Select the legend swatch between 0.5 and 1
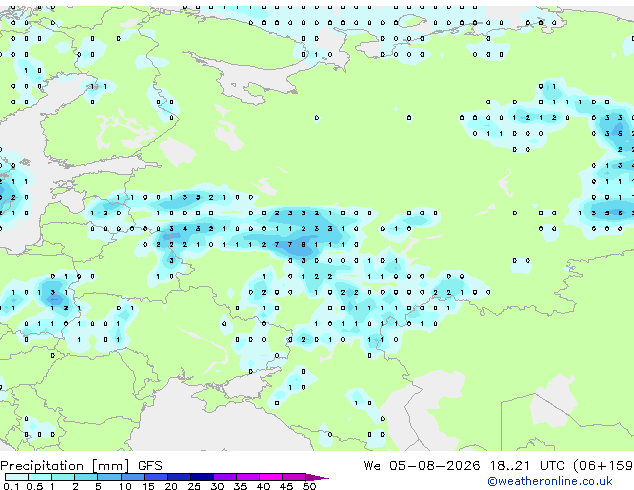Image resolution: width=634 pixels, height=490 pixels. (x=40, y=477)
